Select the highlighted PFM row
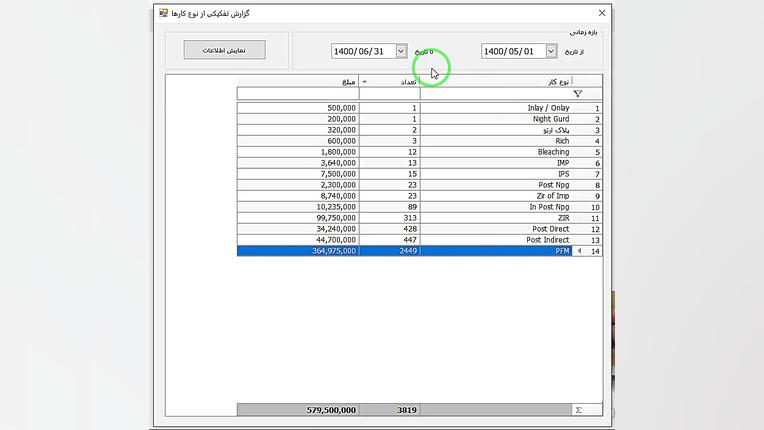The width and height of the screenshot is (764, 430). pyautogui.click(x=420, y=251)
